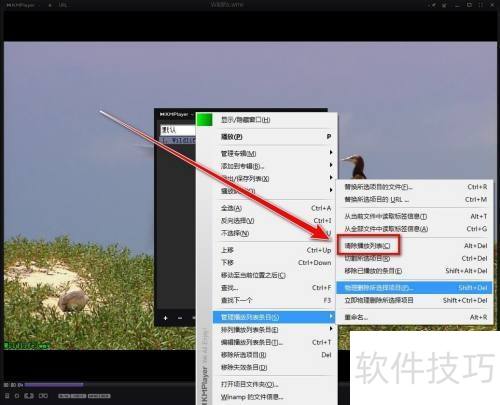Image resolution: width=500 pixels, height=405 pixels.
Task: Click the 3D icon in bottom control bar
Action: coord(29,396)
